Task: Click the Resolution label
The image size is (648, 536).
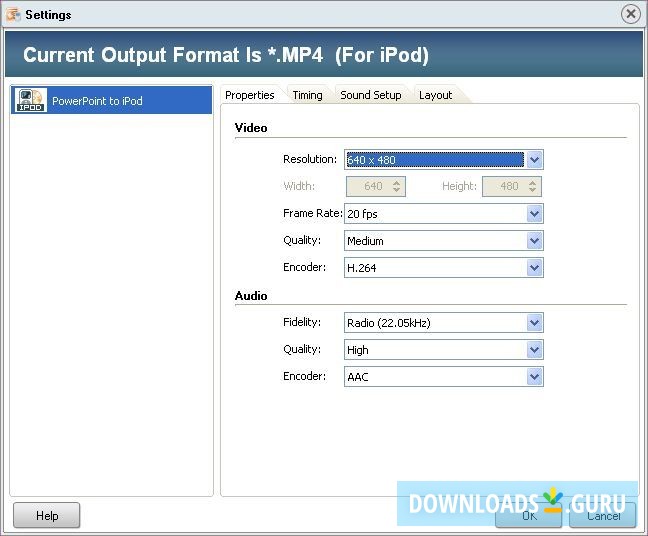Action: (x=310, y=159)
